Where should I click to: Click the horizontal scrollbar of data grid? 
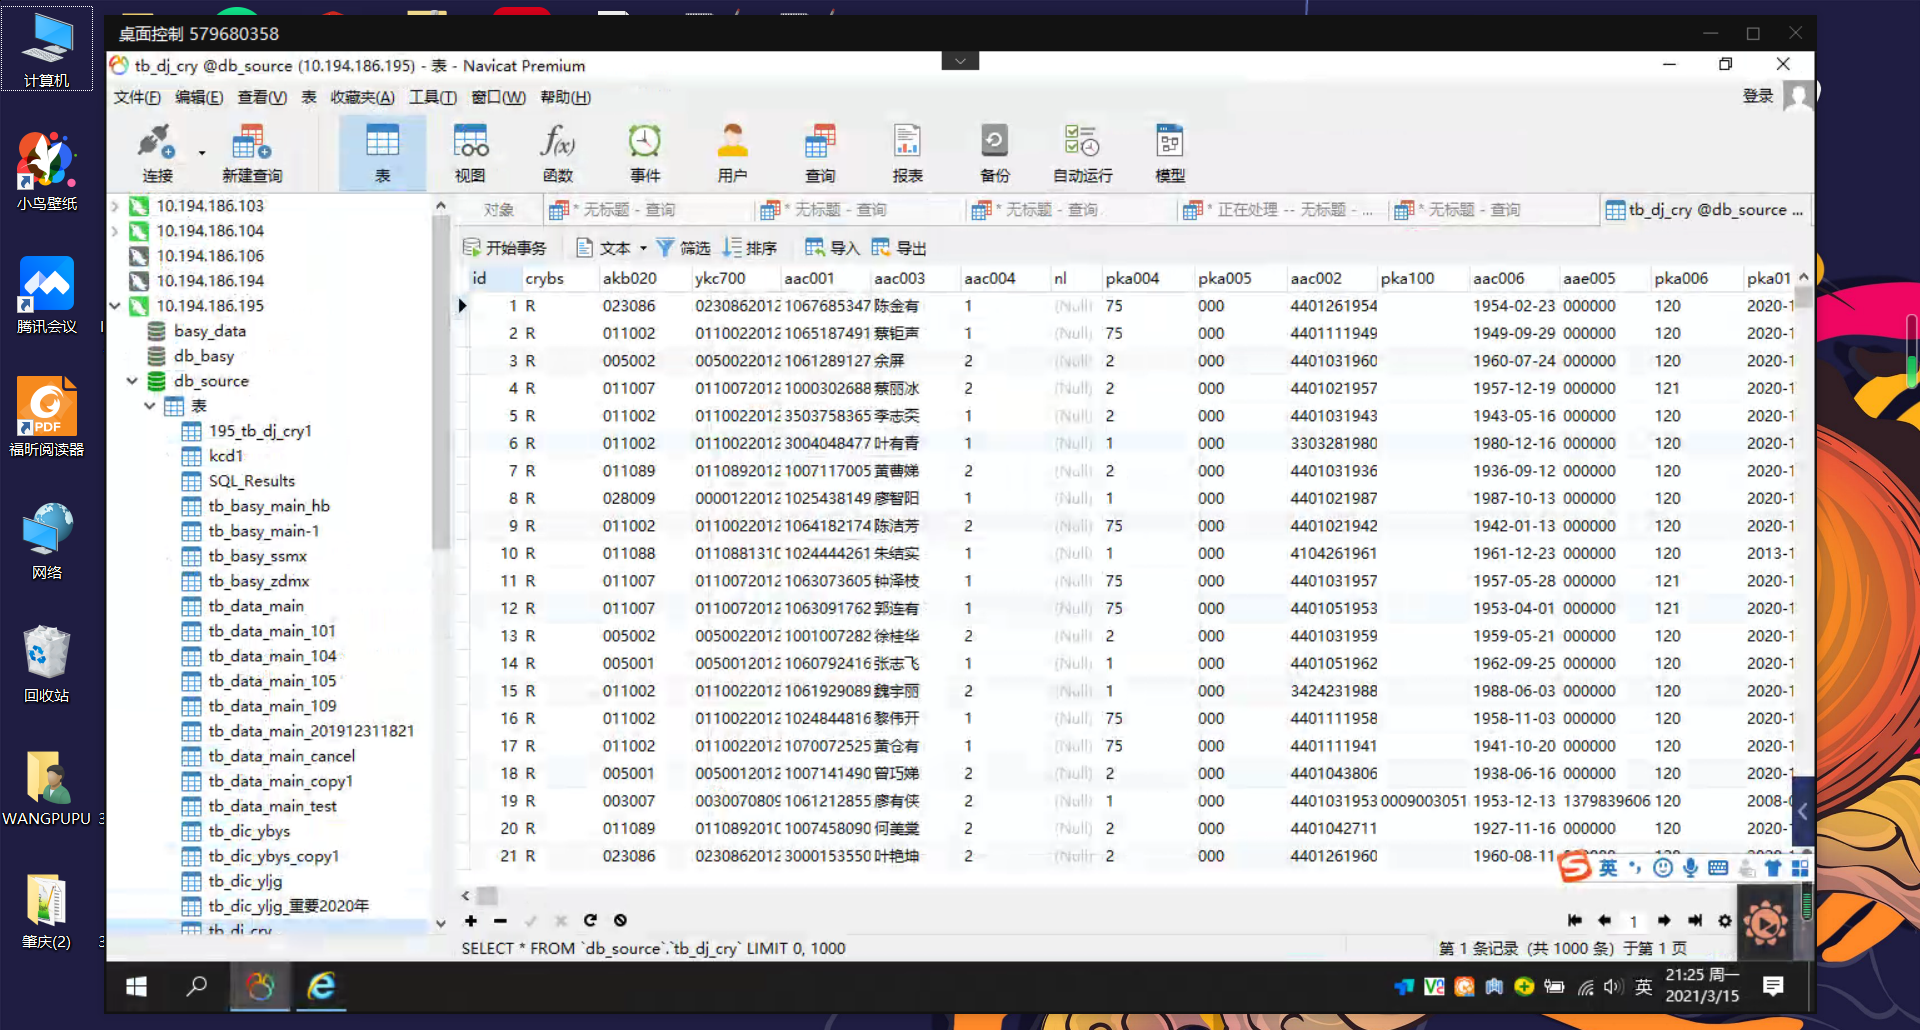coord(487,895)
